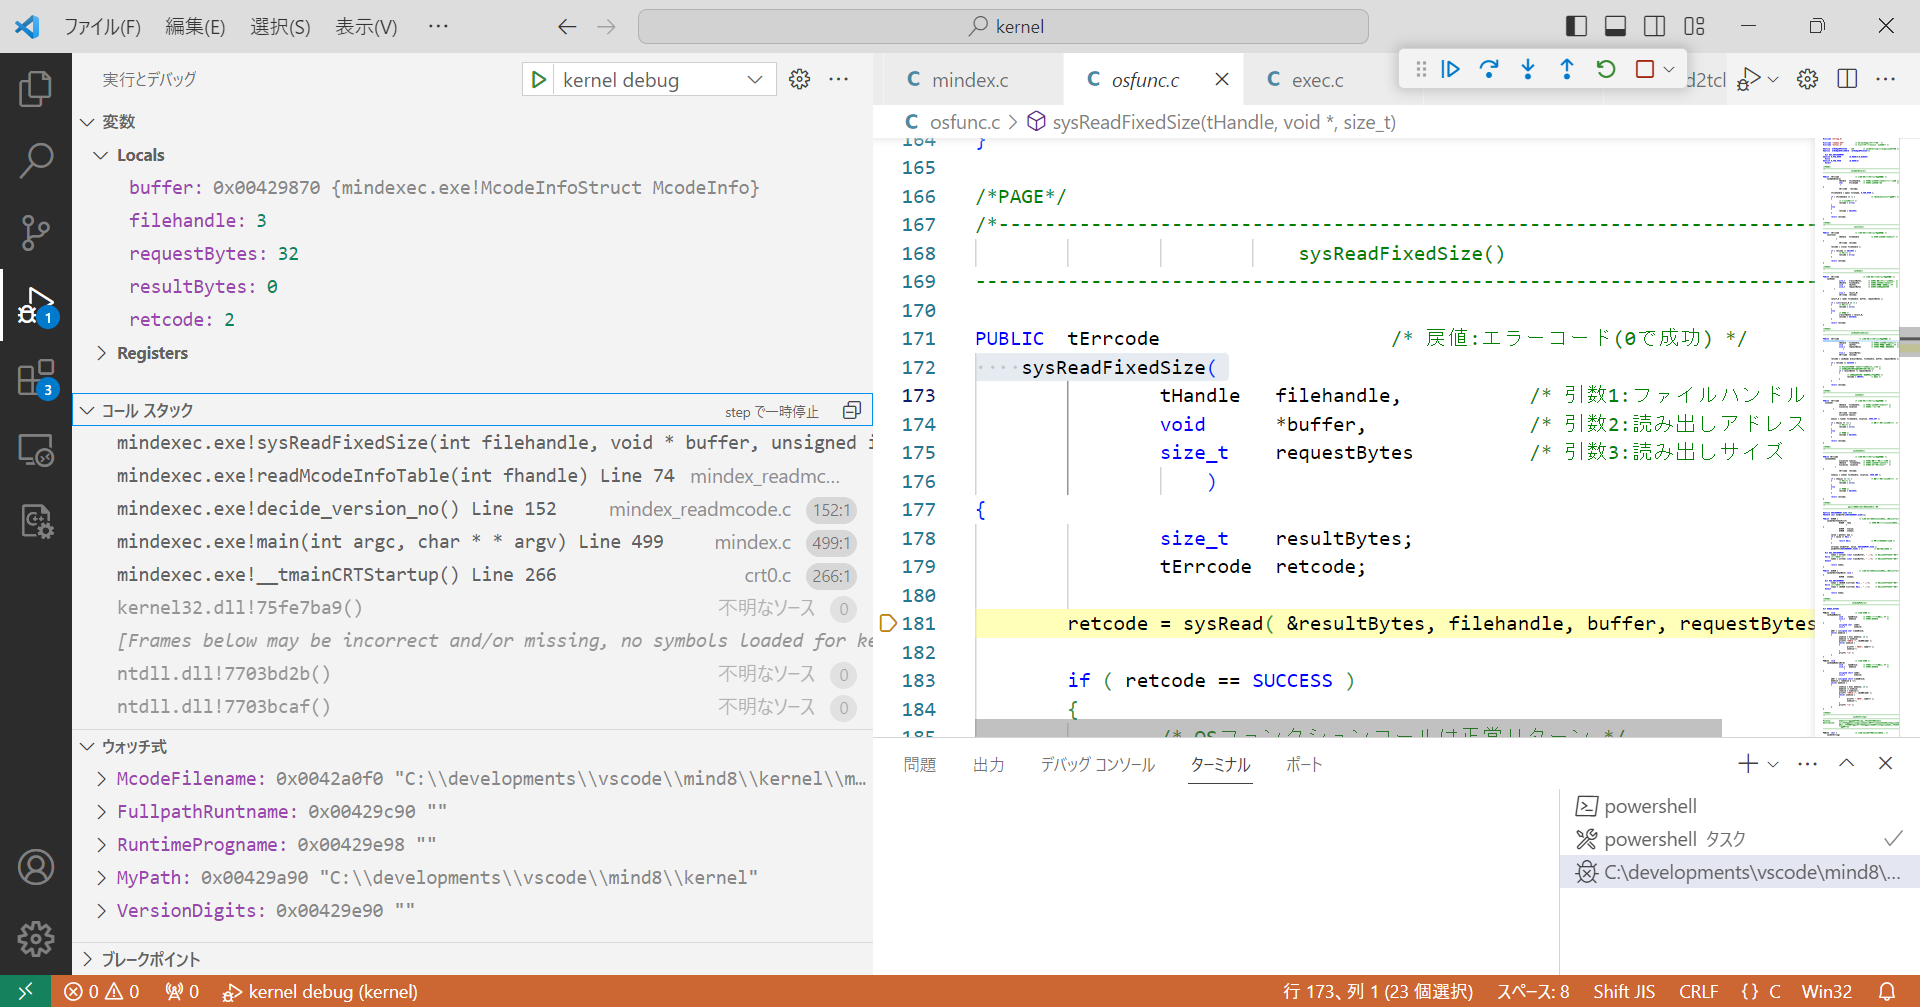
Task: Click the kernel command center search box
Action: click(x=1003, y=27)
